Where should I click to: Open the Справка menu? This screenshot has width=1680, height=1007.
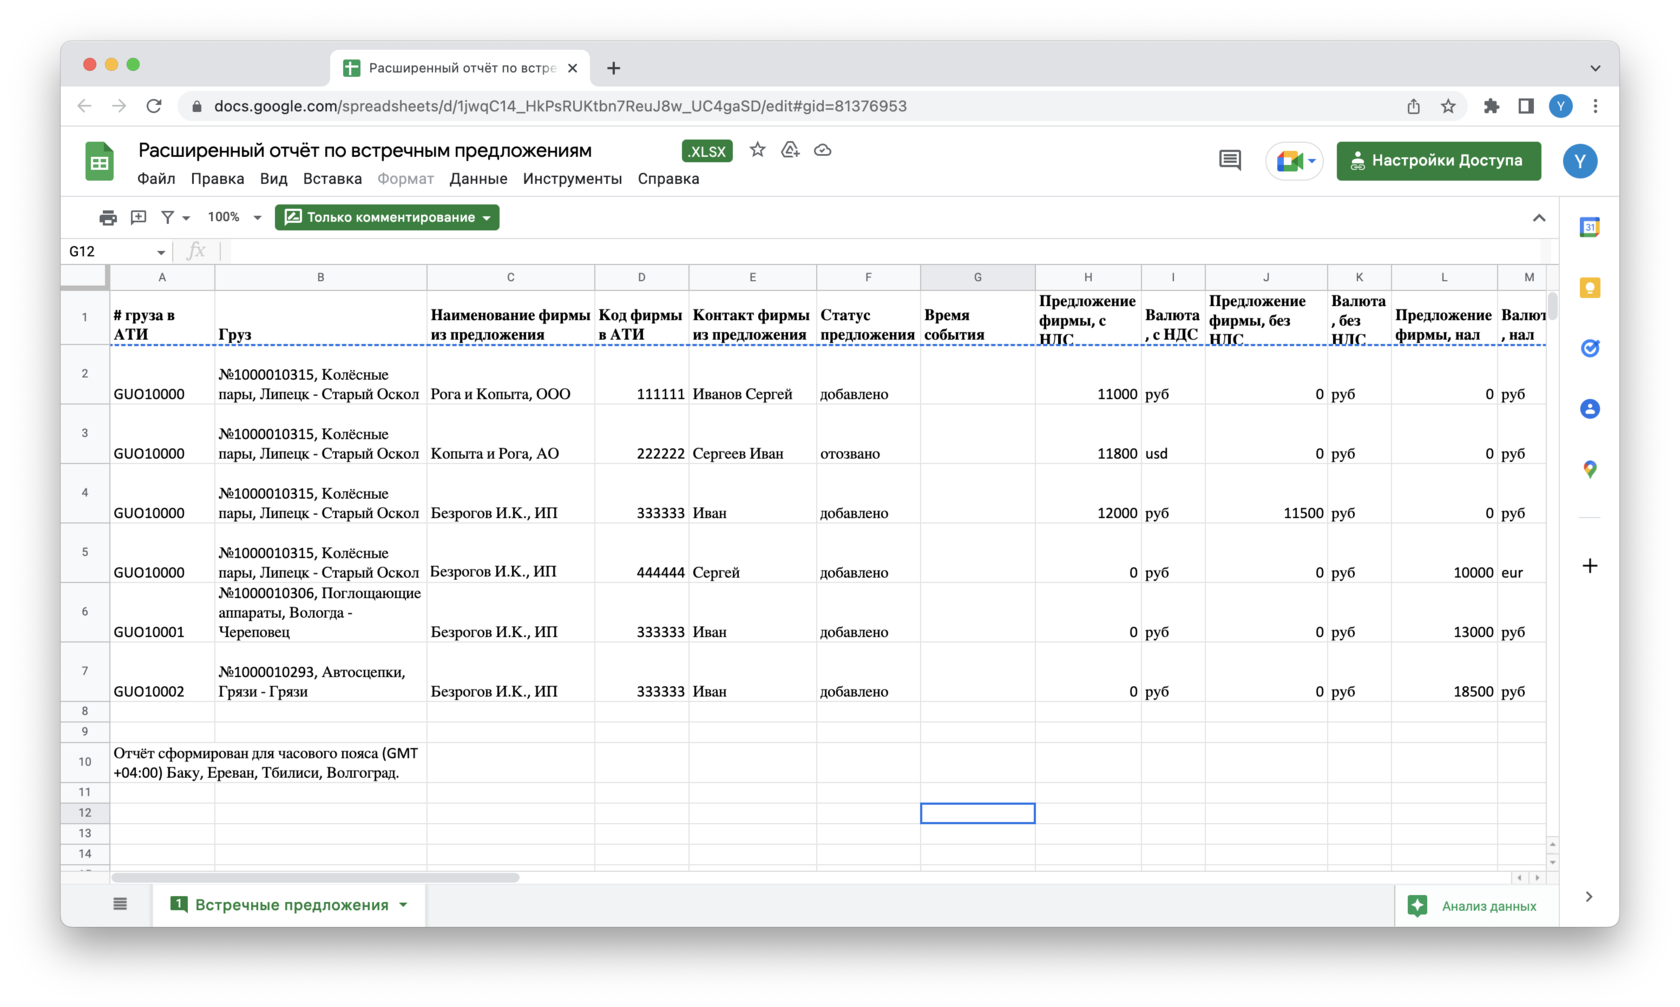click(x=668, y=179)
